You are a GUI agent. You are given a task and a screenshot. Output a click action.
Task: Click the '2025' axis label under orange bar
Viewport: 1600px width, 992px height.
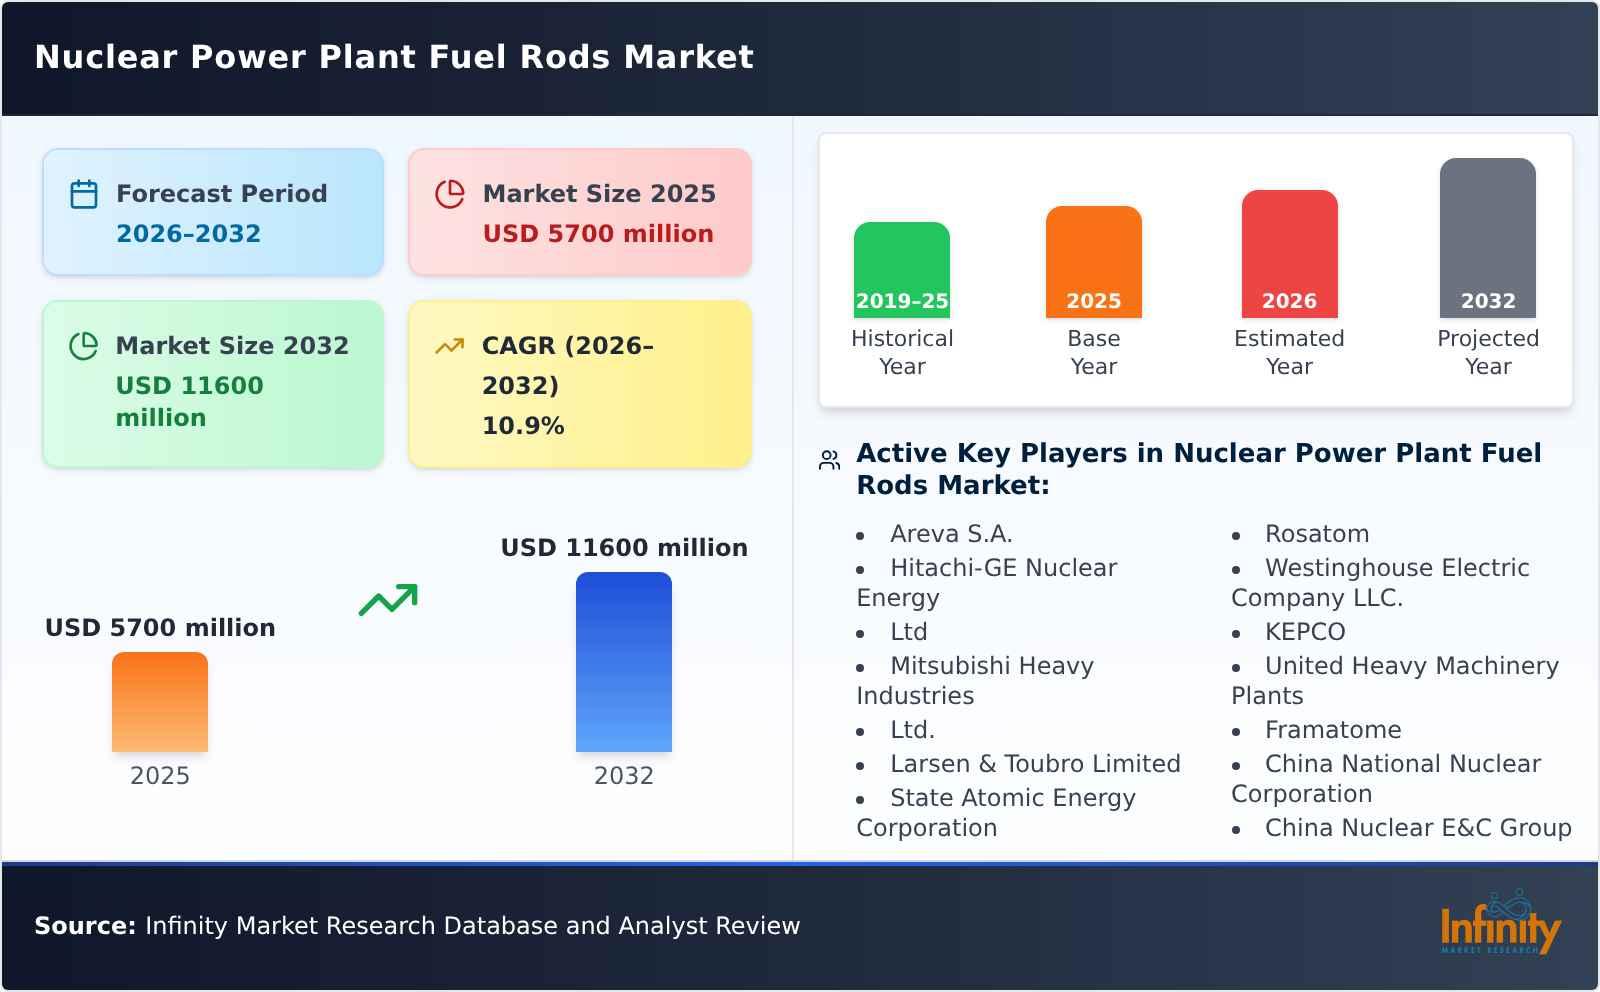(160, 776)
